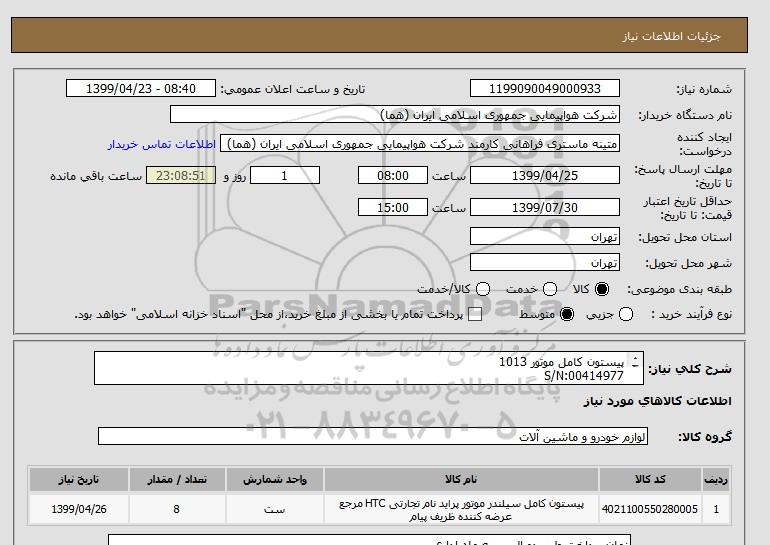
Task: Open buyer contact information link
Action: (162, 145)
